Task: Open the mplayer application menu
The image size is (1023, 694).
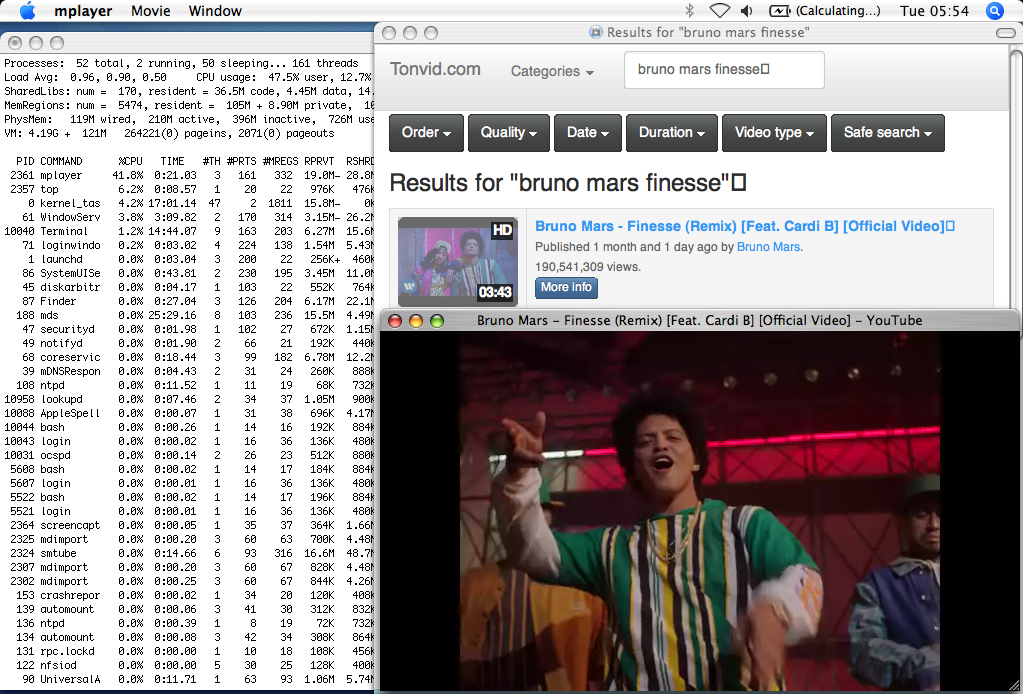Action: [83, 11]
